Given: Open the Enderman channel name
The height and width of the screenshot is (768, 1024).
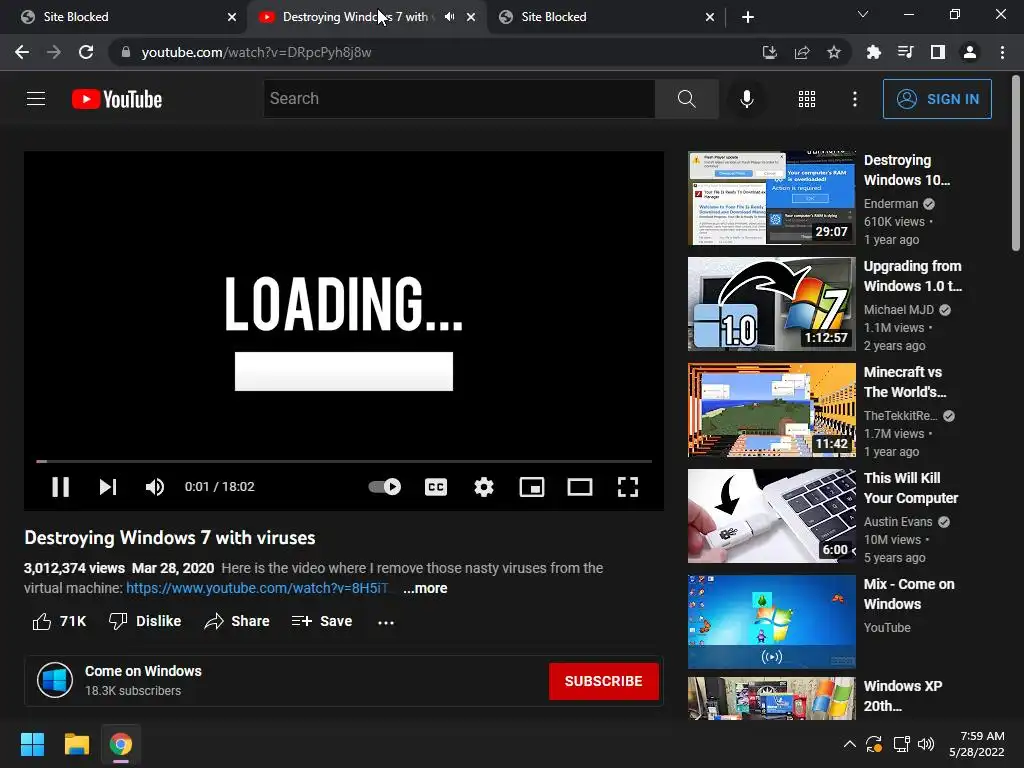Looking at the screenshot, I should click(x=891, y=204).
